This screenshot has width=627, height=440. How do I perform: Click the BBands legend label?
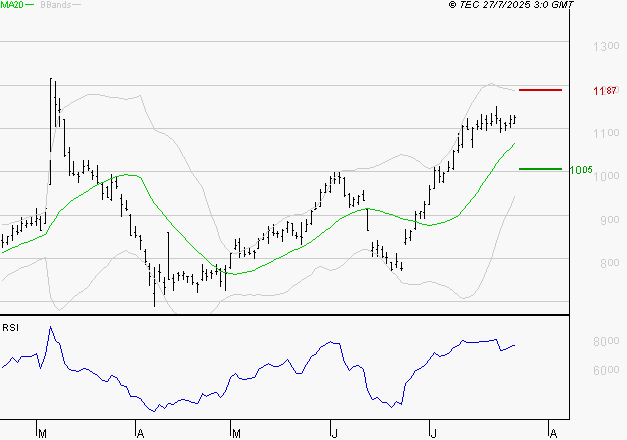point(56,4)
